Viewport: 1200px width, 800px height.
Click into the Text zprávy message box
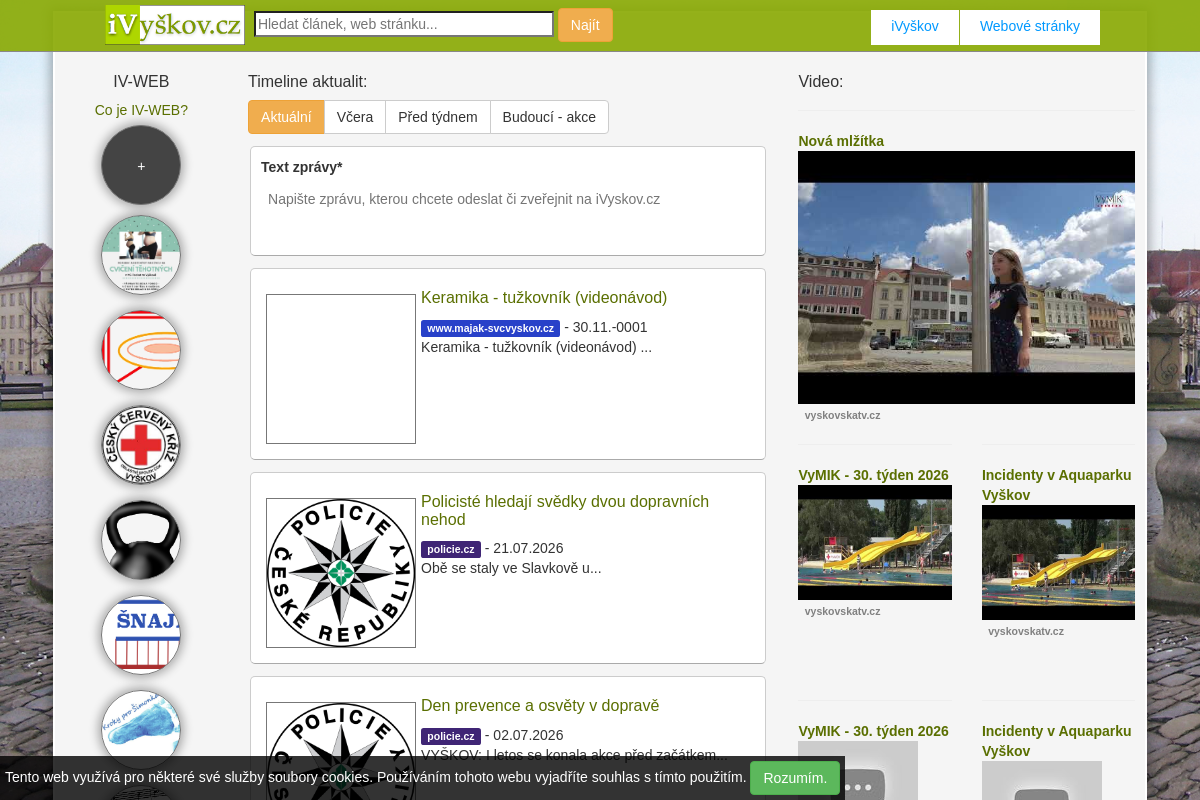(x=508, y=213)
